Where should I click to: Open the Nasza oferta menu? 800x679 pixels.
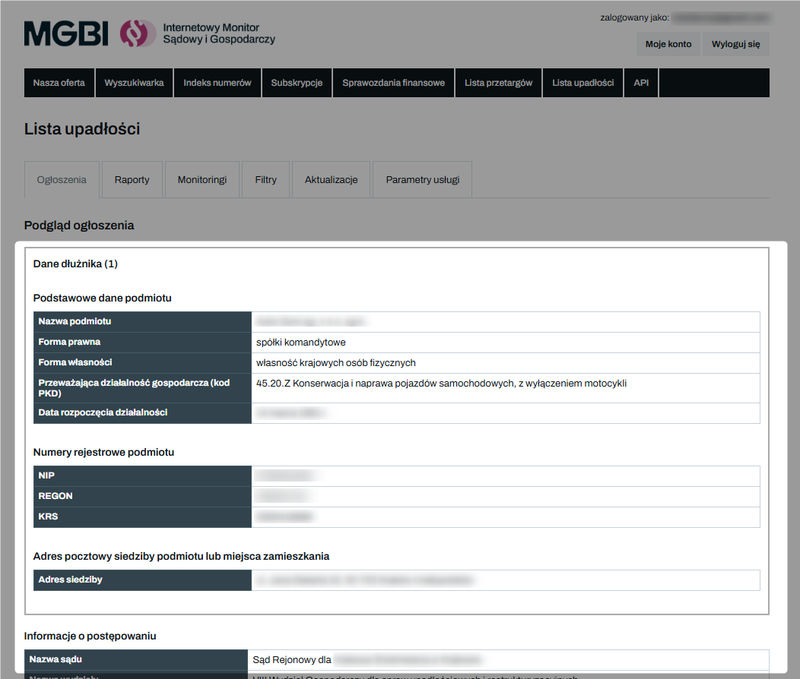tap(59, 83)
